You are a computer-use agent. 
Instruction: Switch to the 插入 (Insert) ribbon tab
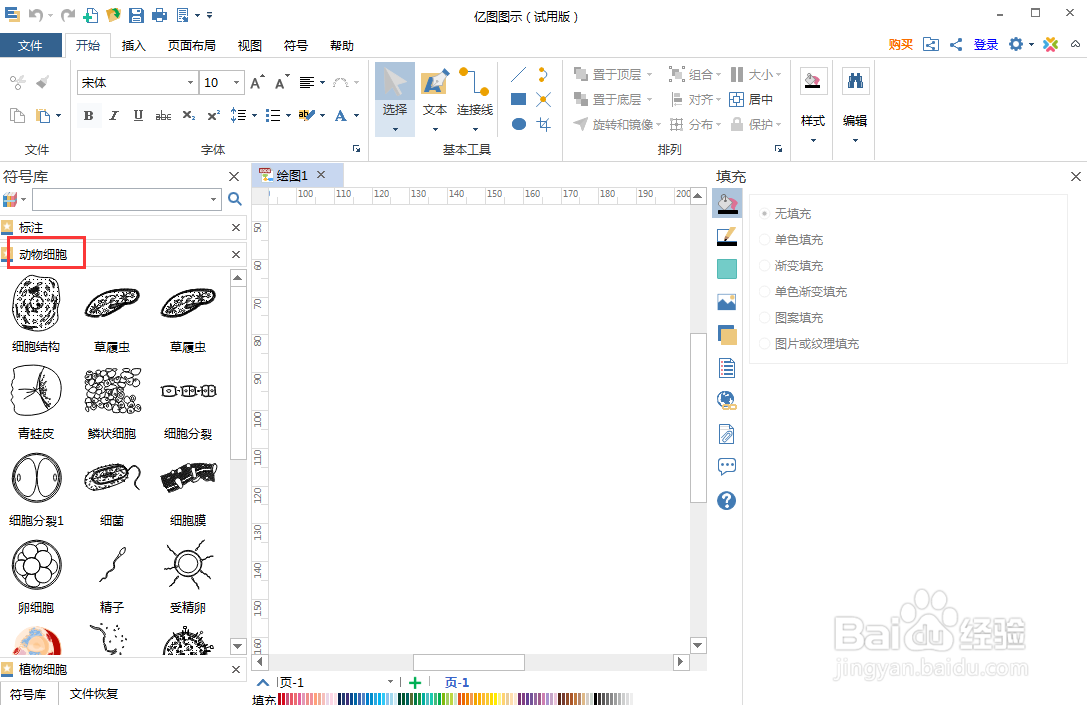(x=134, y=45)
